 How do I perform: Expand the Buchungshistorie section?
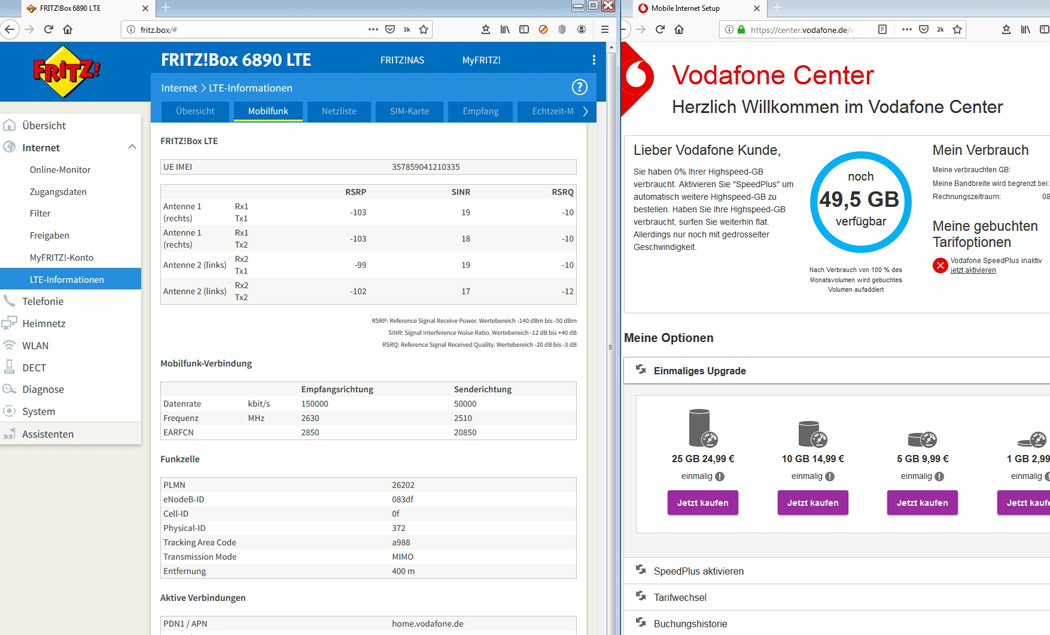click(837, 623)
